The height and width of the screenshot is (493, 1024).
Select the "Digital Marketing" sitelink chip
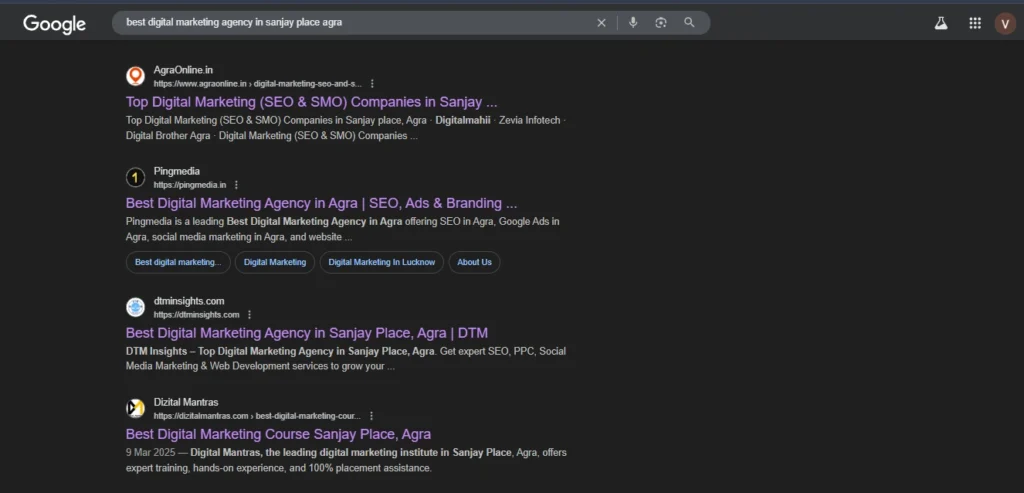[x=275, y=262]
